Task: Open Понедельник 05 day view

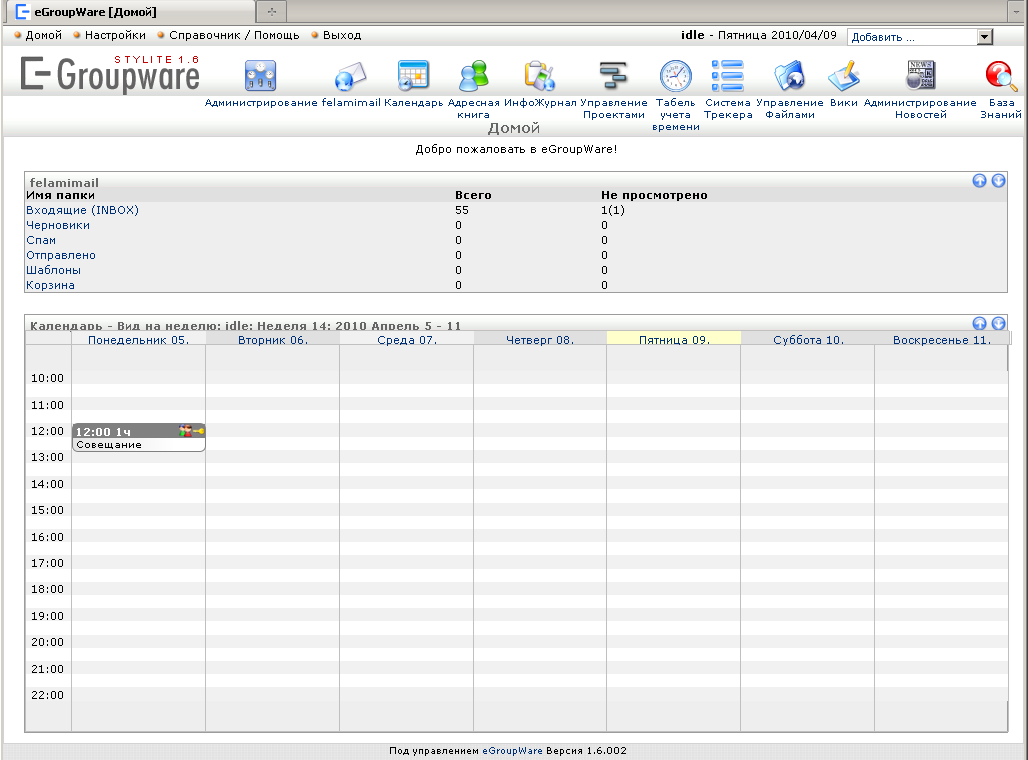Action: click(138, 340)
